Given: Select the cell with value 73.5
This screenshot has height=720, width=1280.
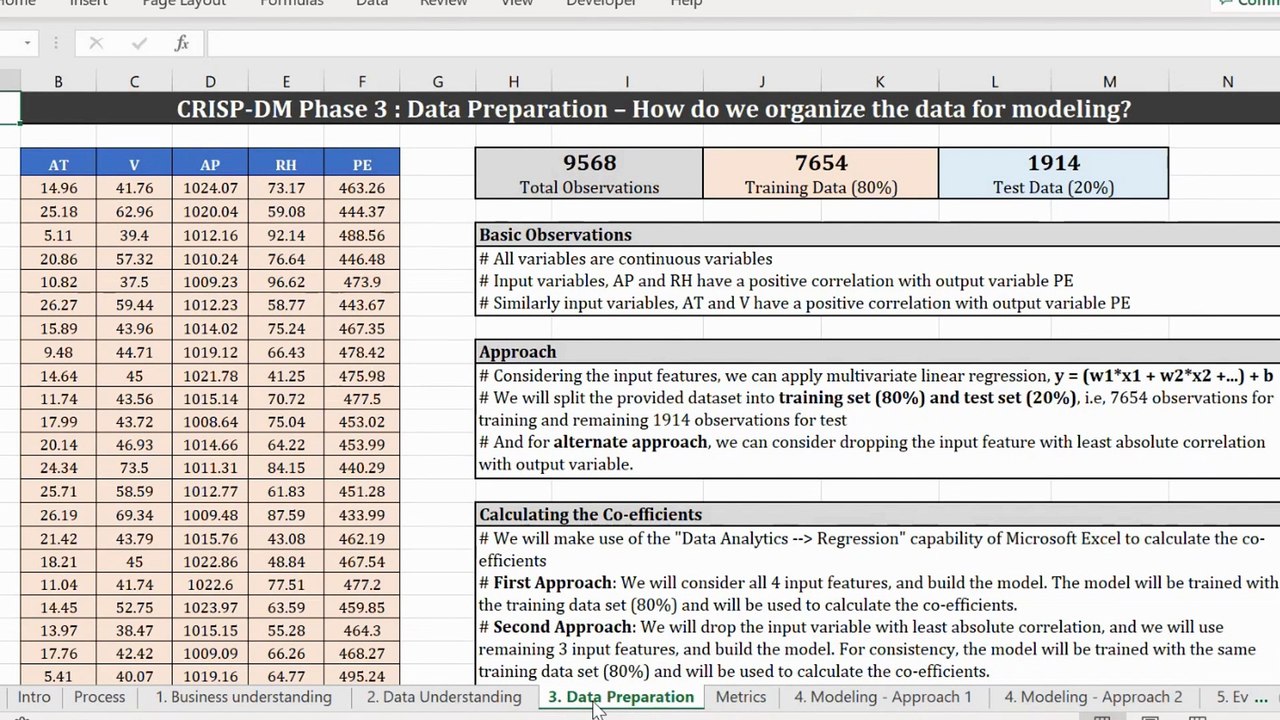Looking at the screenshot, I should [134, 468].
